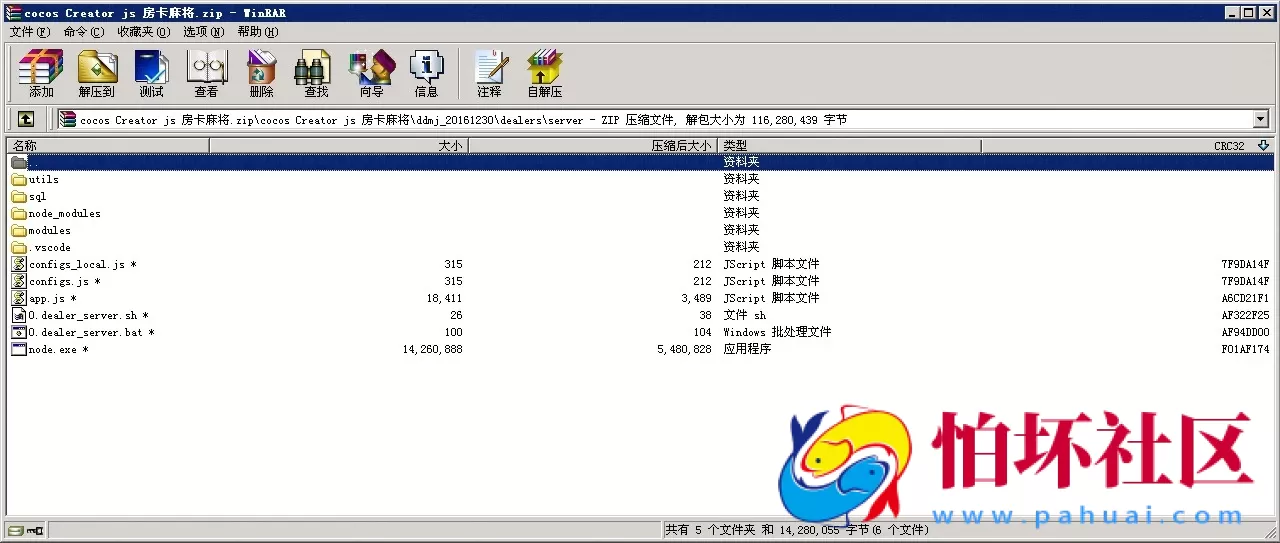
Task: Click the configs_local.js file icon
Action: point(19,264)
